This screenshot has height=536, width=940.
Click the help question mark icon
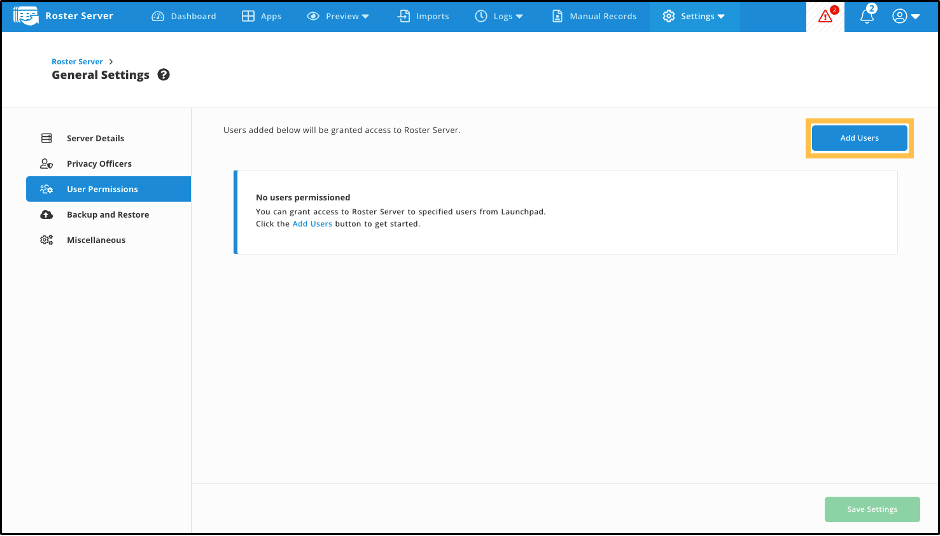164,75
